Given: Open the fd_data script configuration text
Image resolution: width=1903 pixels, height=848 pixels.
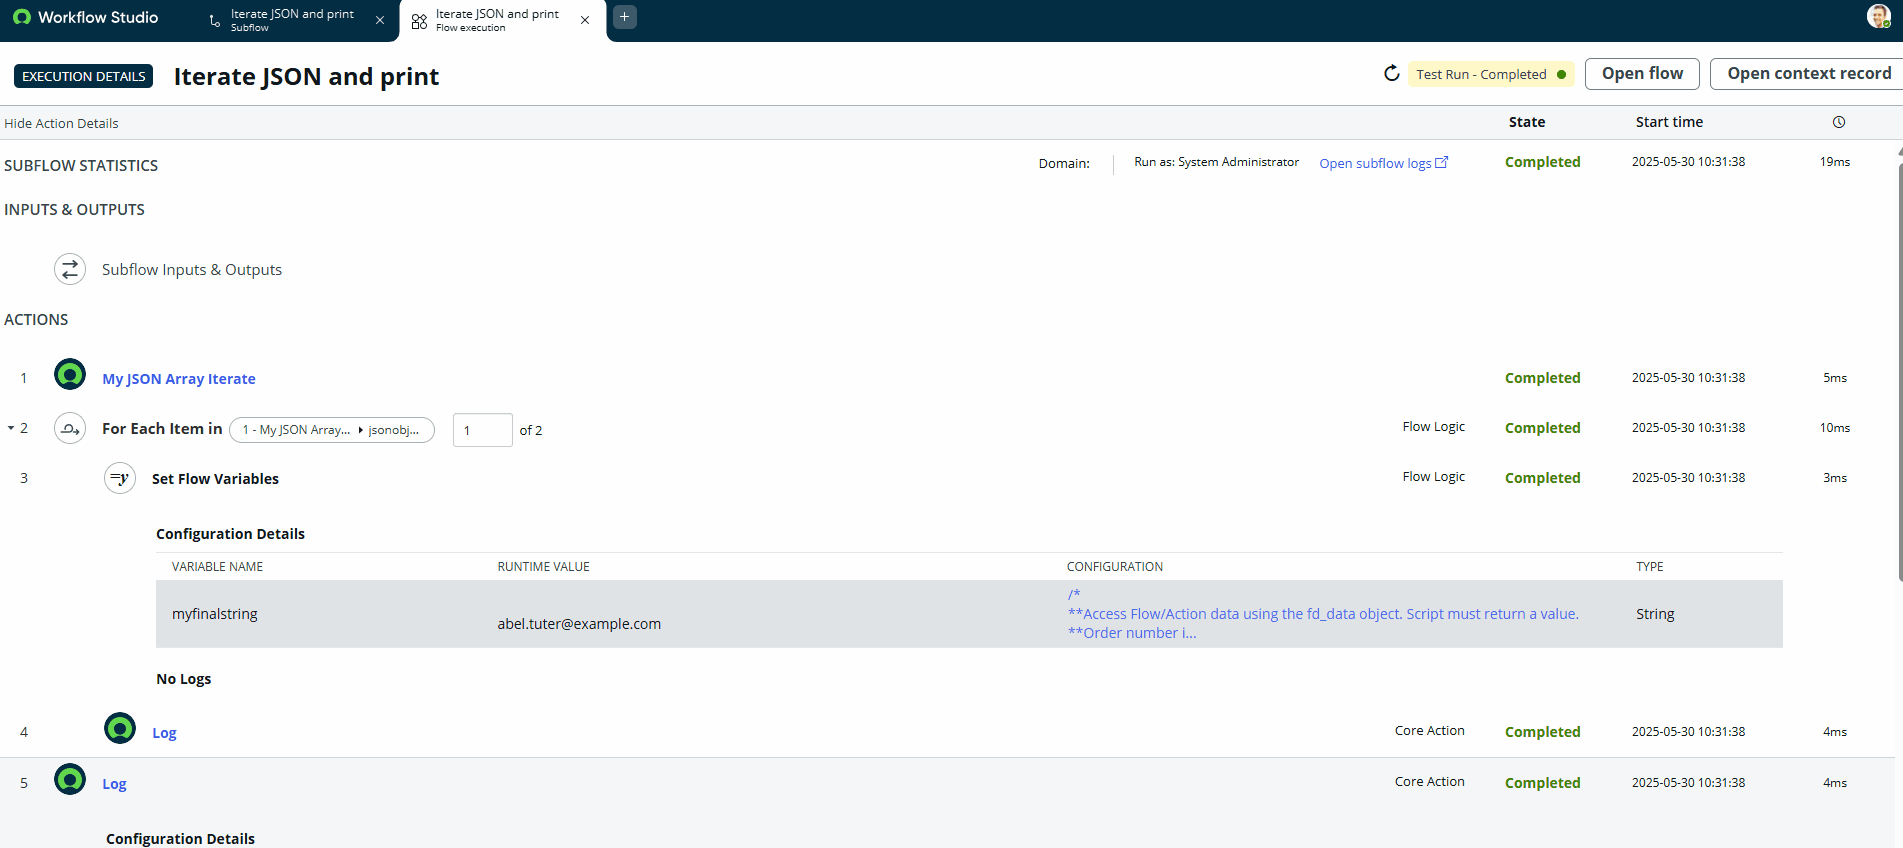Looking at the screenshot, I should [1323, 614].
